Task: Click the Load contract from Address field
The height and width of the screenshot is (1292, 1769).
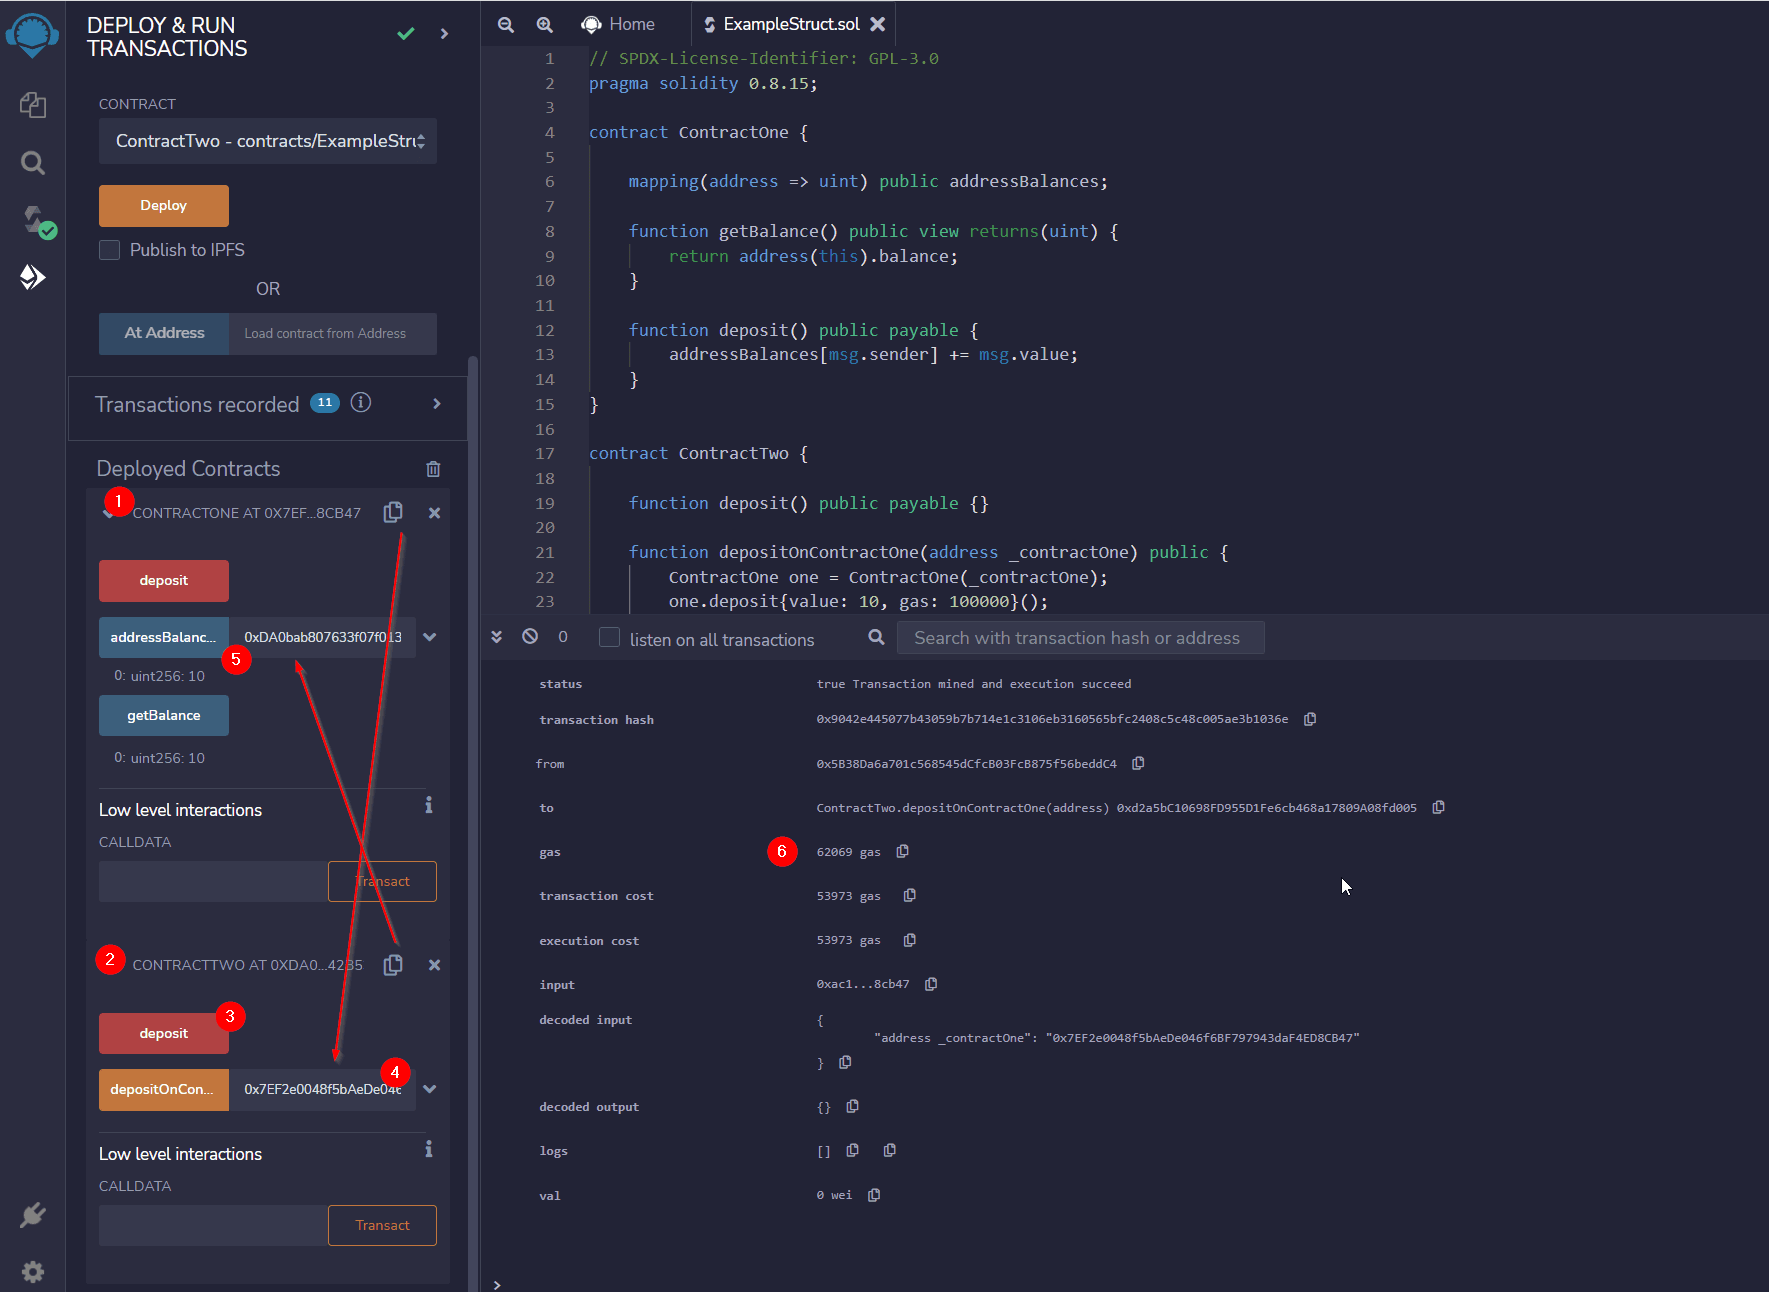Action: tap(333, 333)
